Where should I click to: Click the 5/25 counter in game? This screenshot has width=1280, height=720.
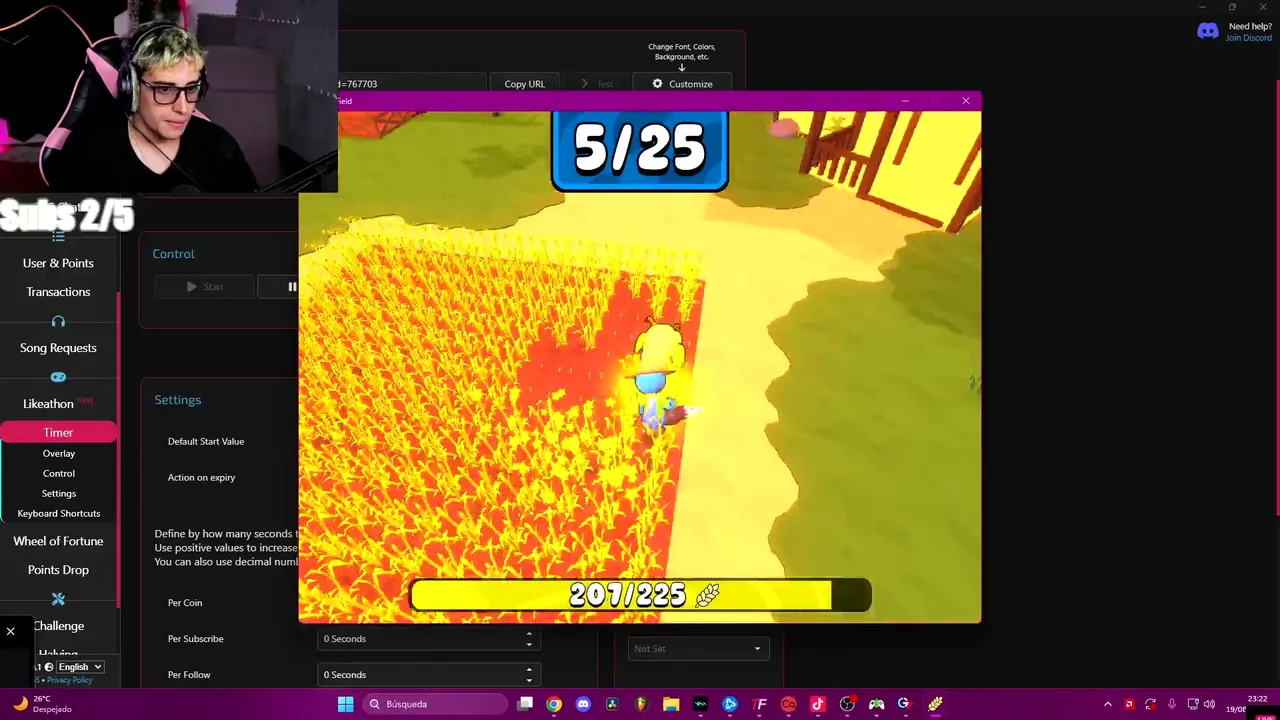[x=640, y=150]
